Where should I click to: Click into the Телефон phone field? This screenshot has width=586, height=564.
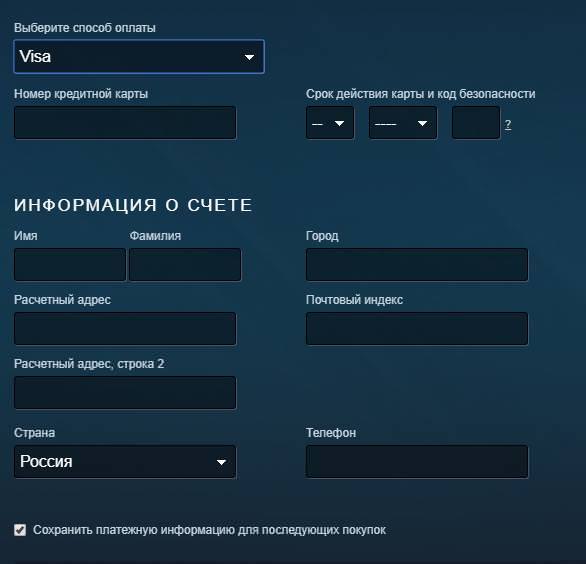[417, 462]
